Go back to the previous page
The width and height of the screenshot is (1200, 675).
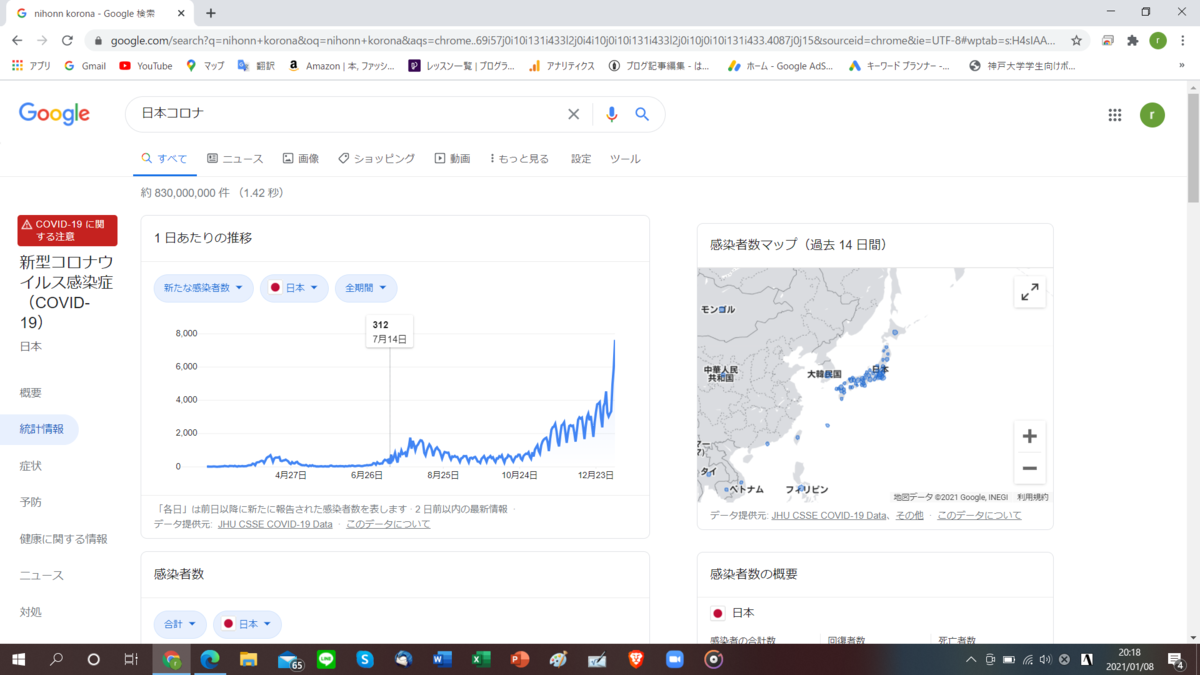[x=17, y=40]
